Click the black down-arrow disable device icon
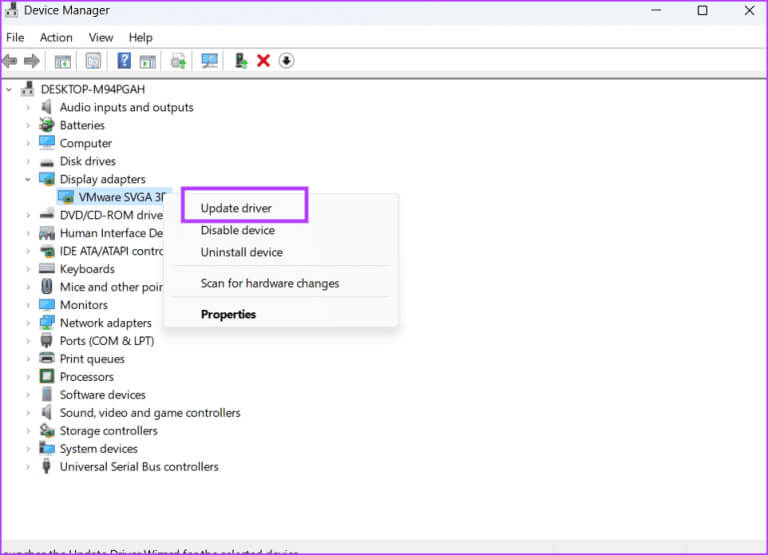The width and height of the screenshot is (768, 555). point(287,61)
